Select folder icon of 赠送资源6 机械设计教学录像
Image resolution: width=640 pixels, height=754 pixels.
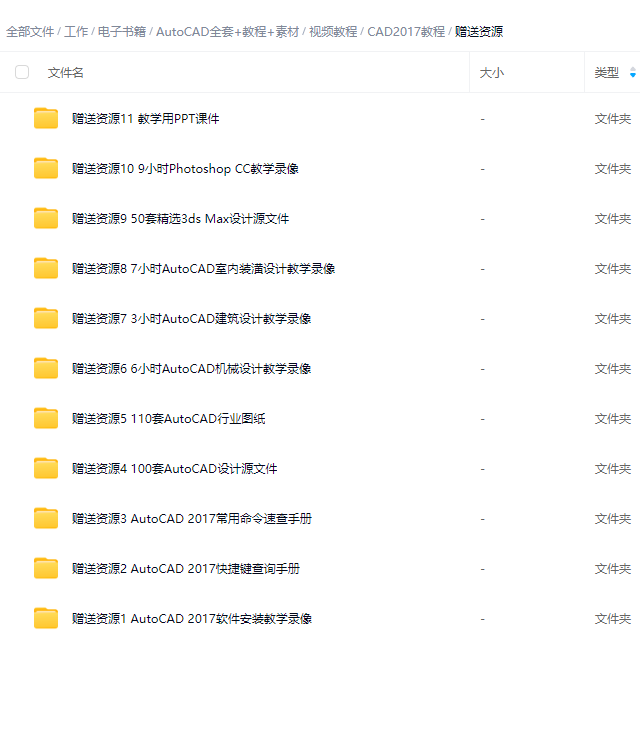46,368
